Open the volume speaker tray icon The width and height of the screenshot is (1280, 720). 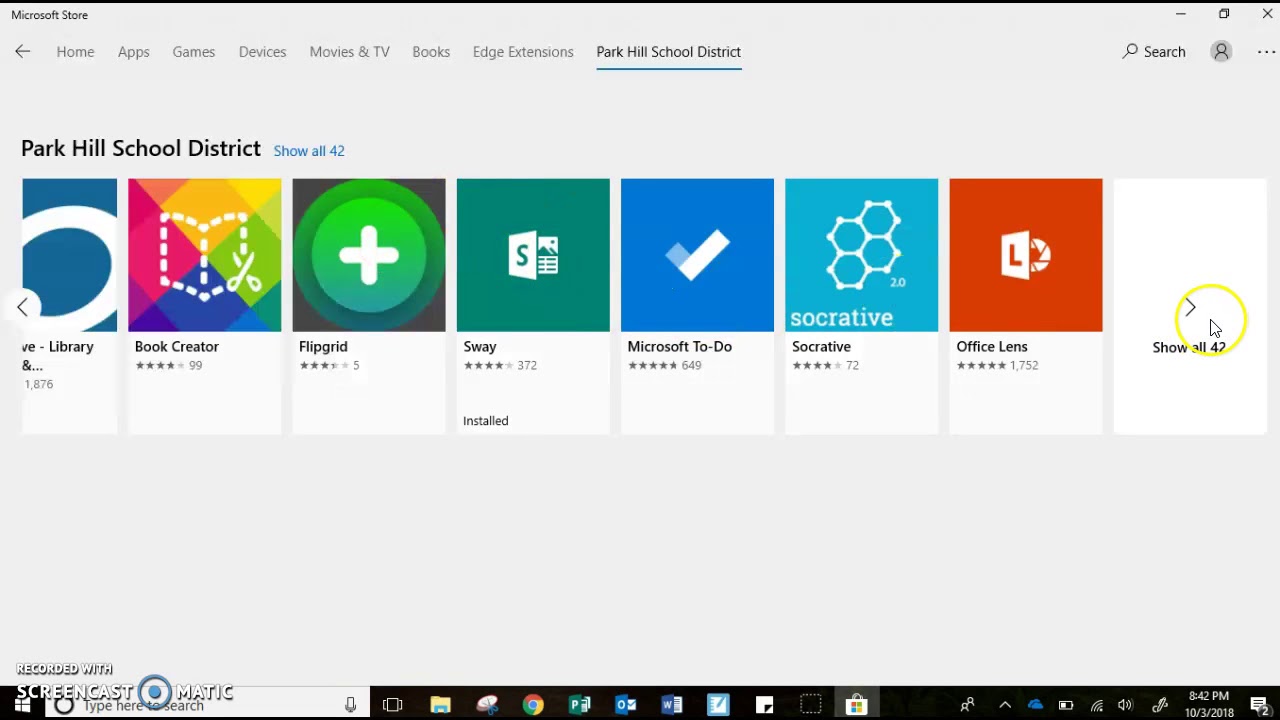coord(1126,705)
